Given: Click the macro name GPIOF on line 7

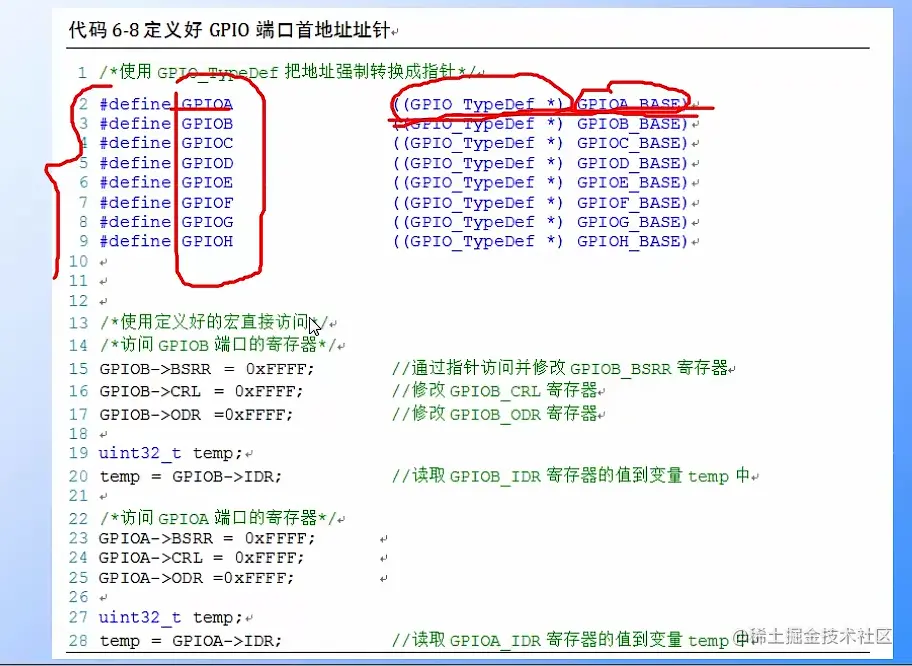Looking at the screenshot, I should [x=207, y=203].
